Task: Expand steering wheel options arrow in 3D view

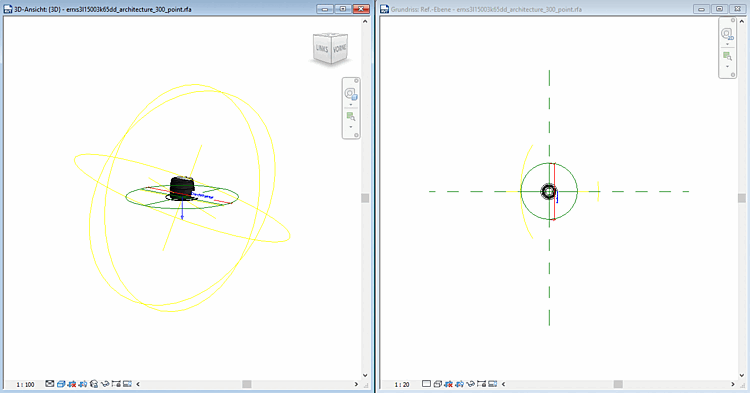Action: click(351, 105)
